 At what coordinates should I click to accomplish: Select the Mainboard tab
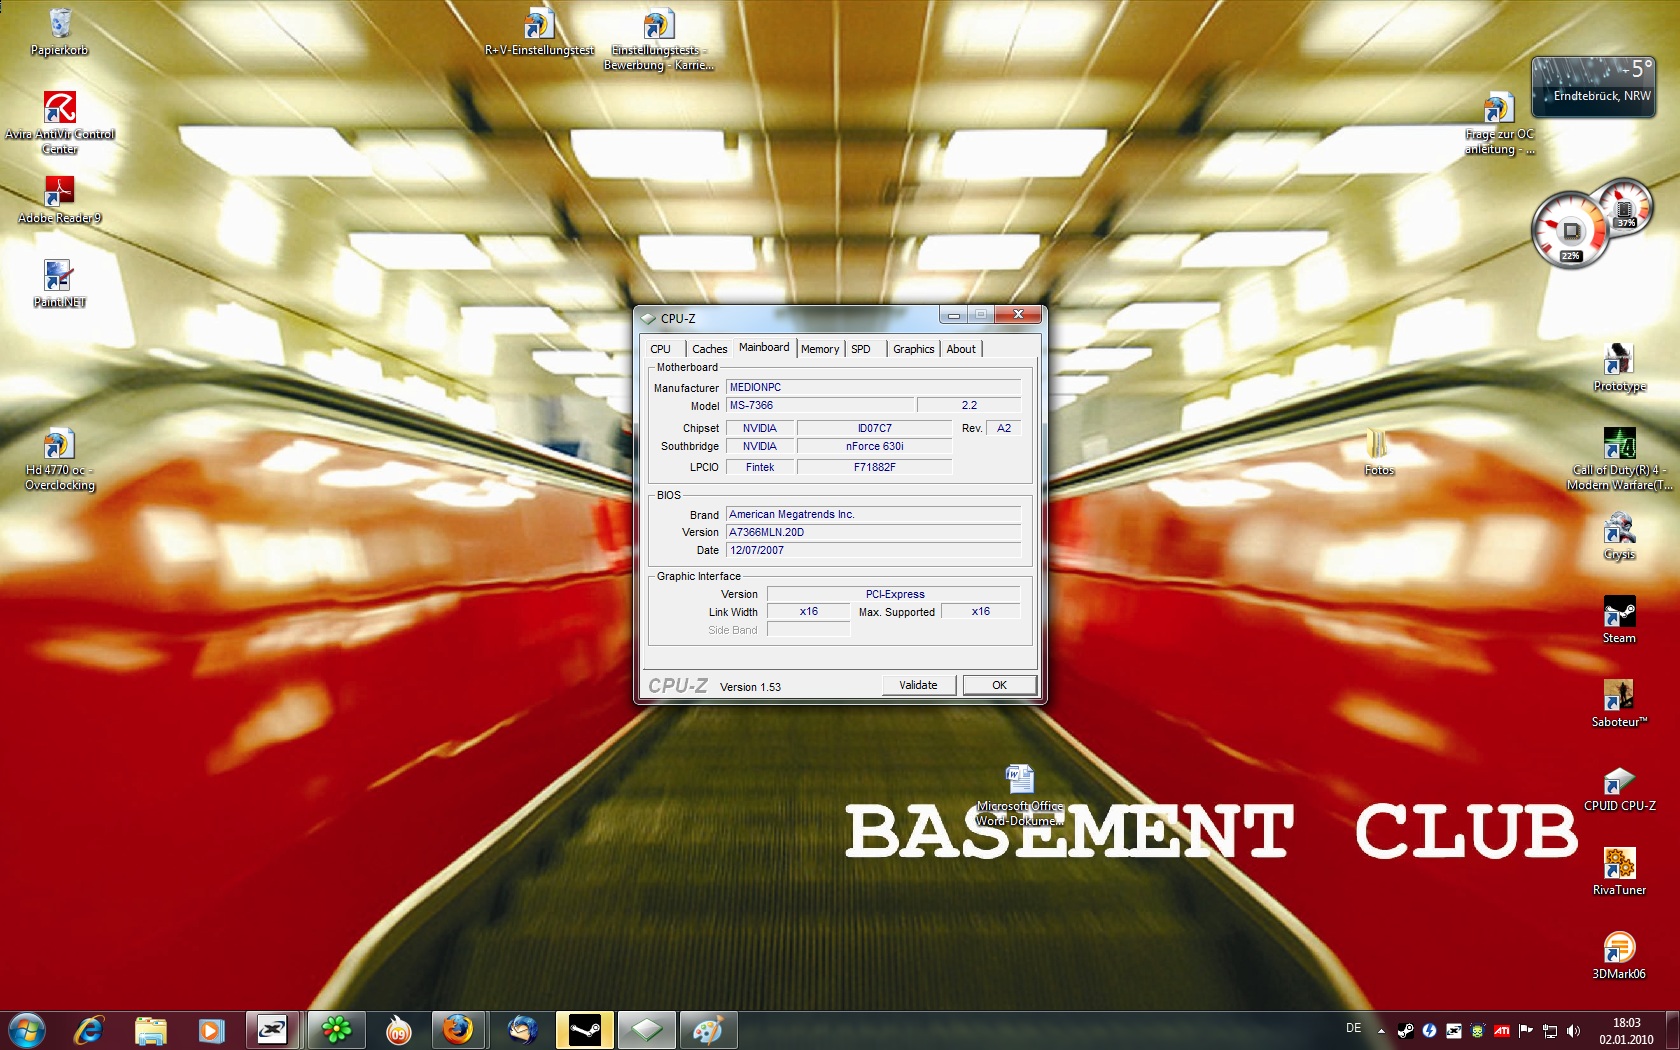click(x=764, y=347)
